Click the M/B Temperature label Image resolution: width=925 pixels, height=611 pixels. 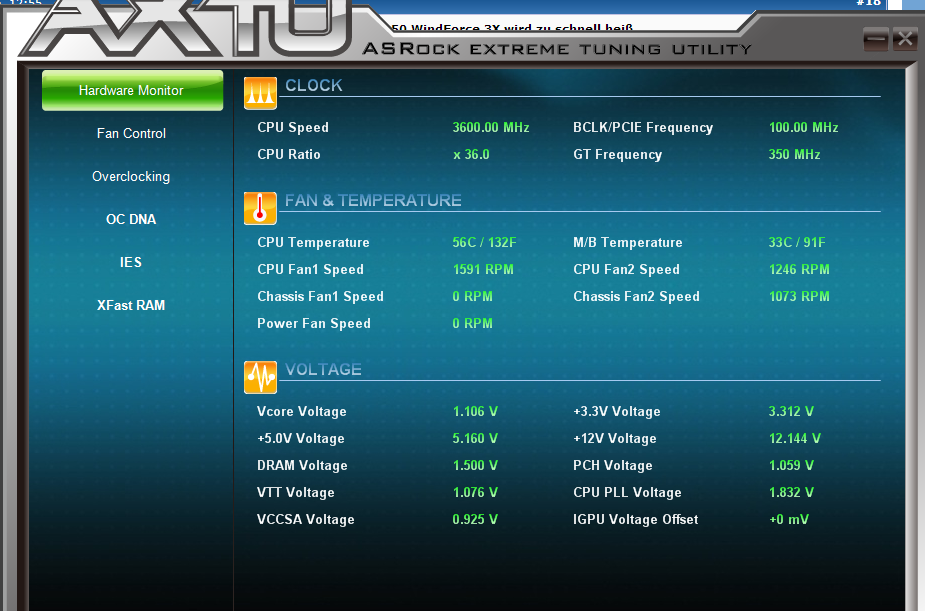[x=628, y=242]
